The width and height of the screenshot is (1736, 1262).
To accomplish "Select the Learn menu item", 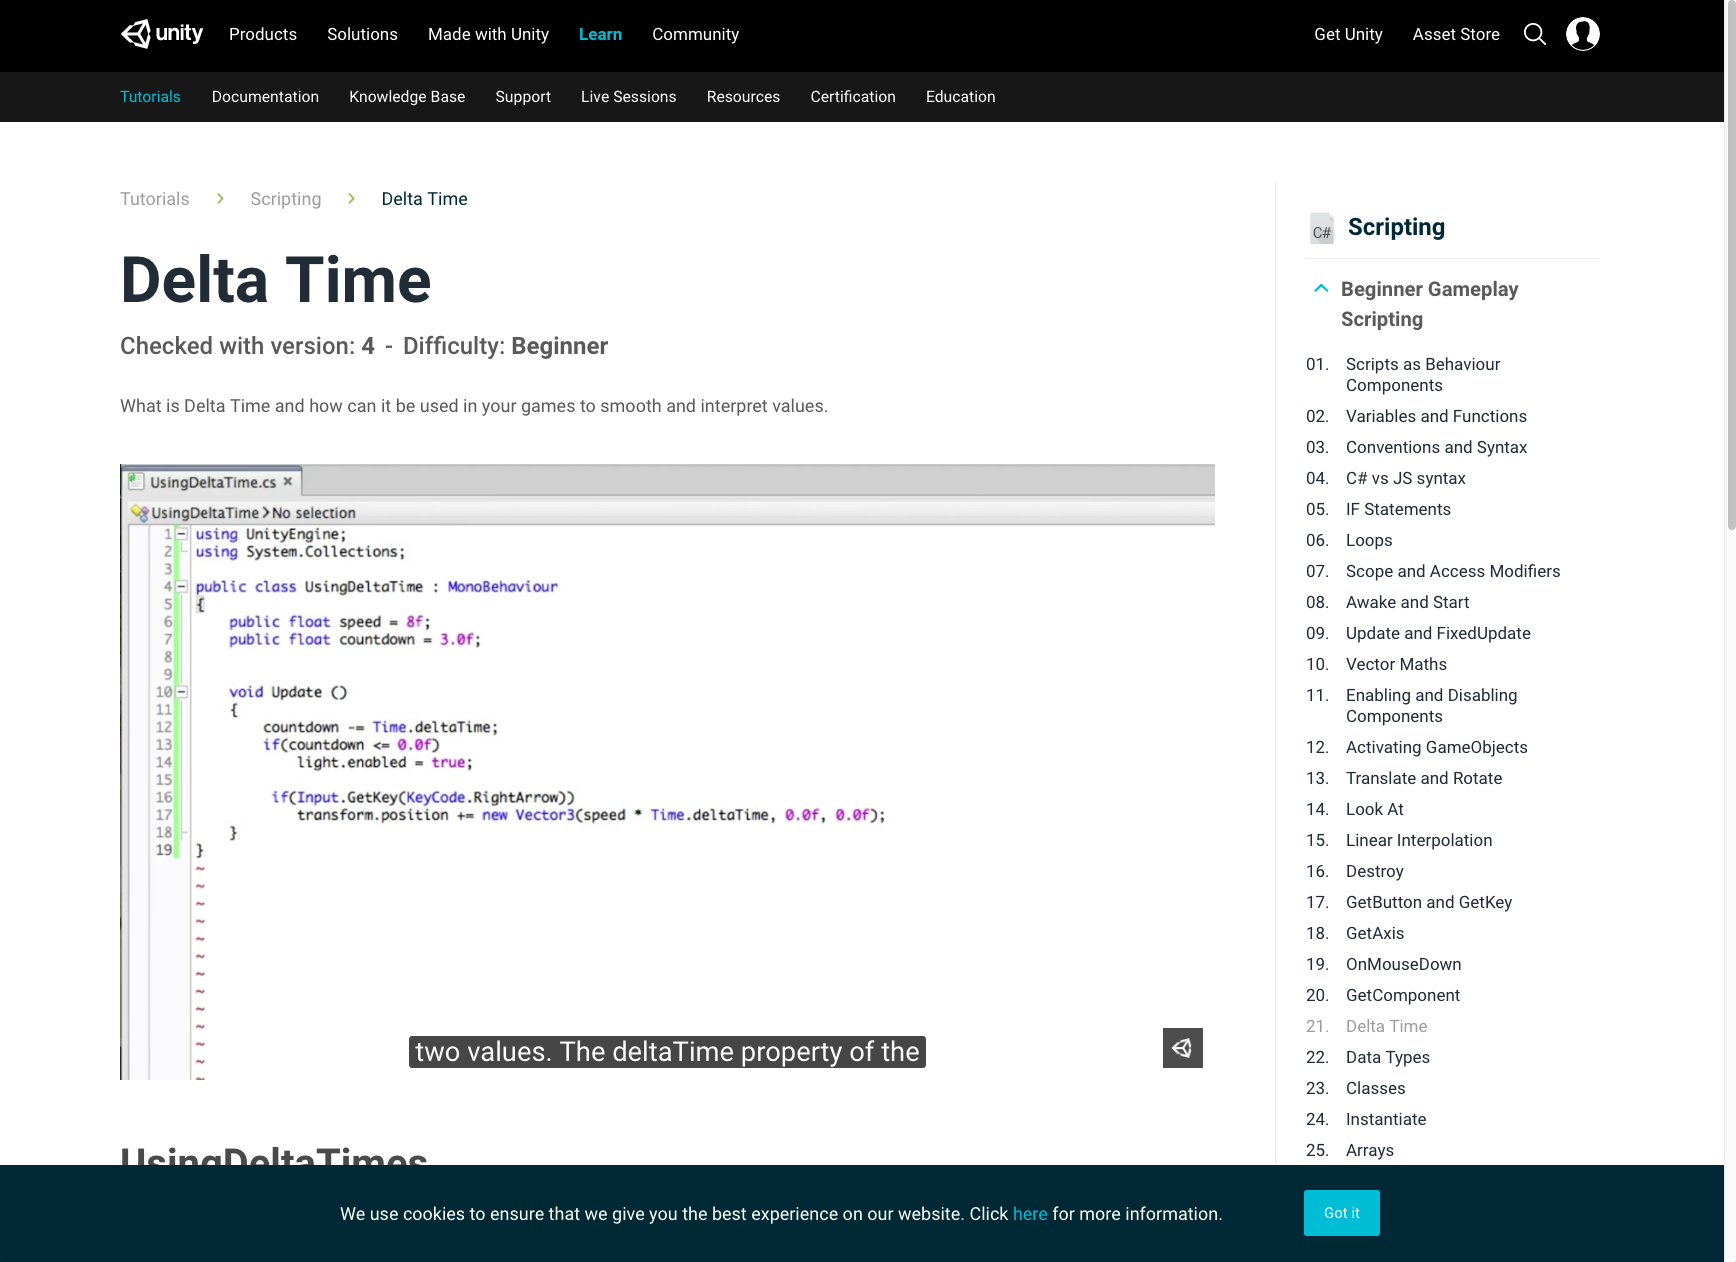I will [600, 34].
